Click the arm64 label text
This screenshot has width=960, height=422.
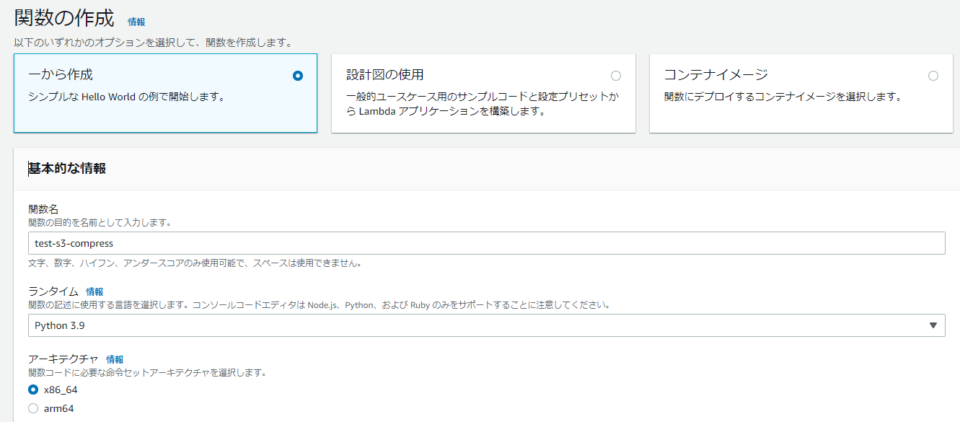[58, 408]
